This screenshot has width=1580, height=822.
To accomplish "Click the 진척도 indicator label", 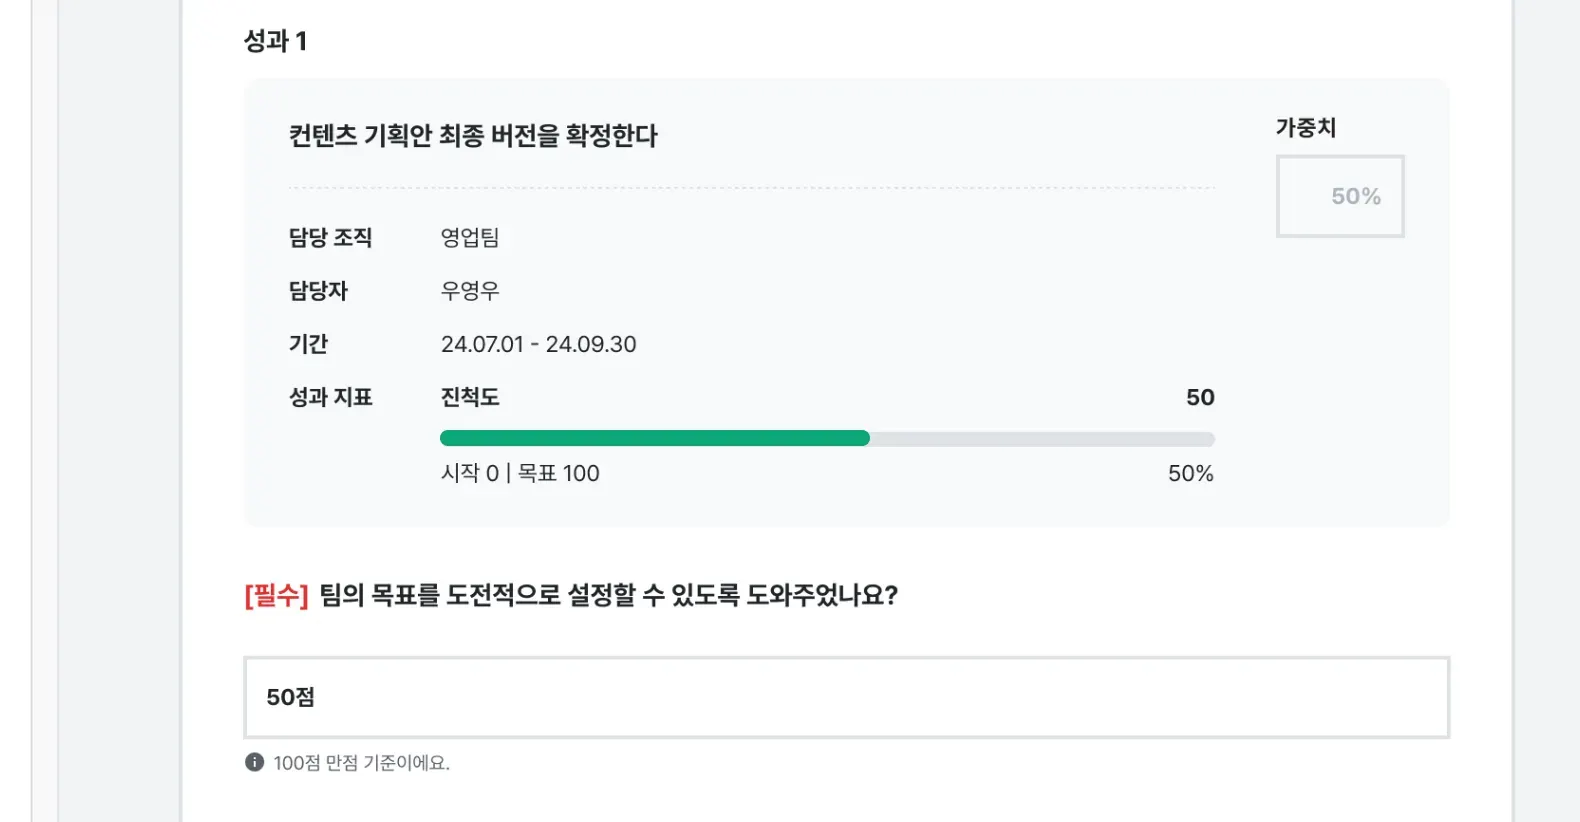I will click(470, 397).
